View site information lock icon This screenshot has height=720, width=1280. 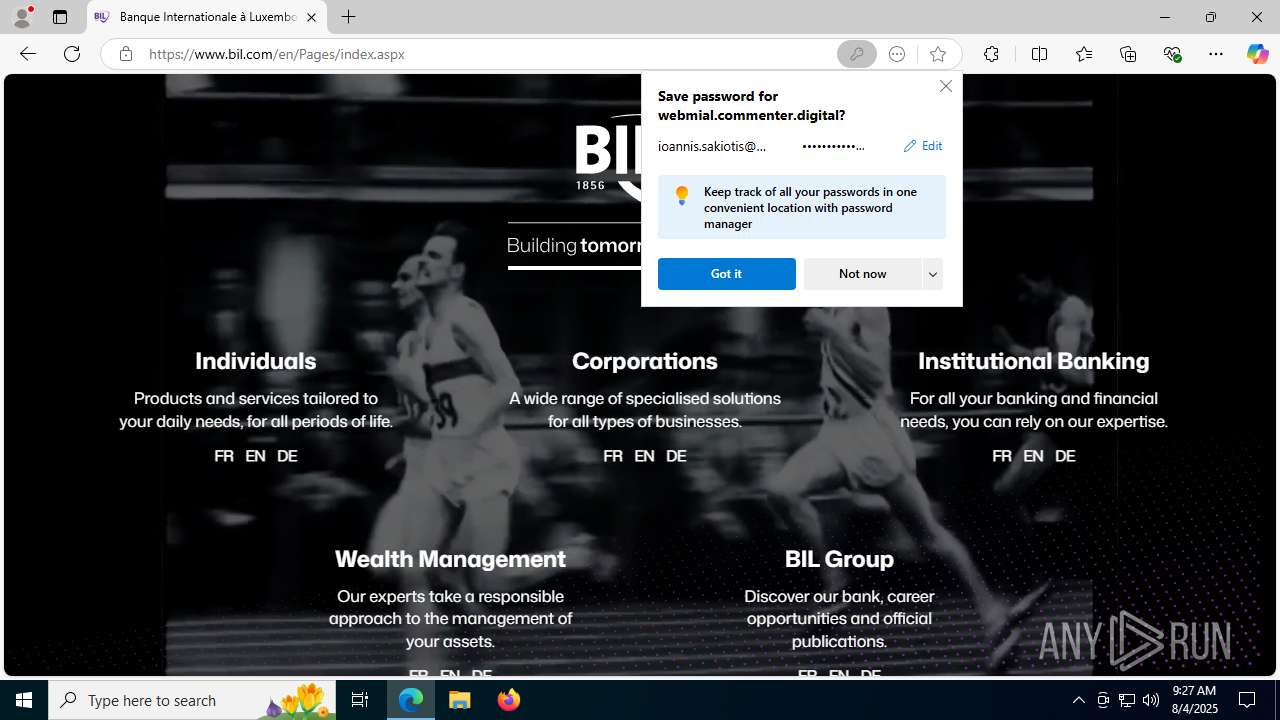125,54
